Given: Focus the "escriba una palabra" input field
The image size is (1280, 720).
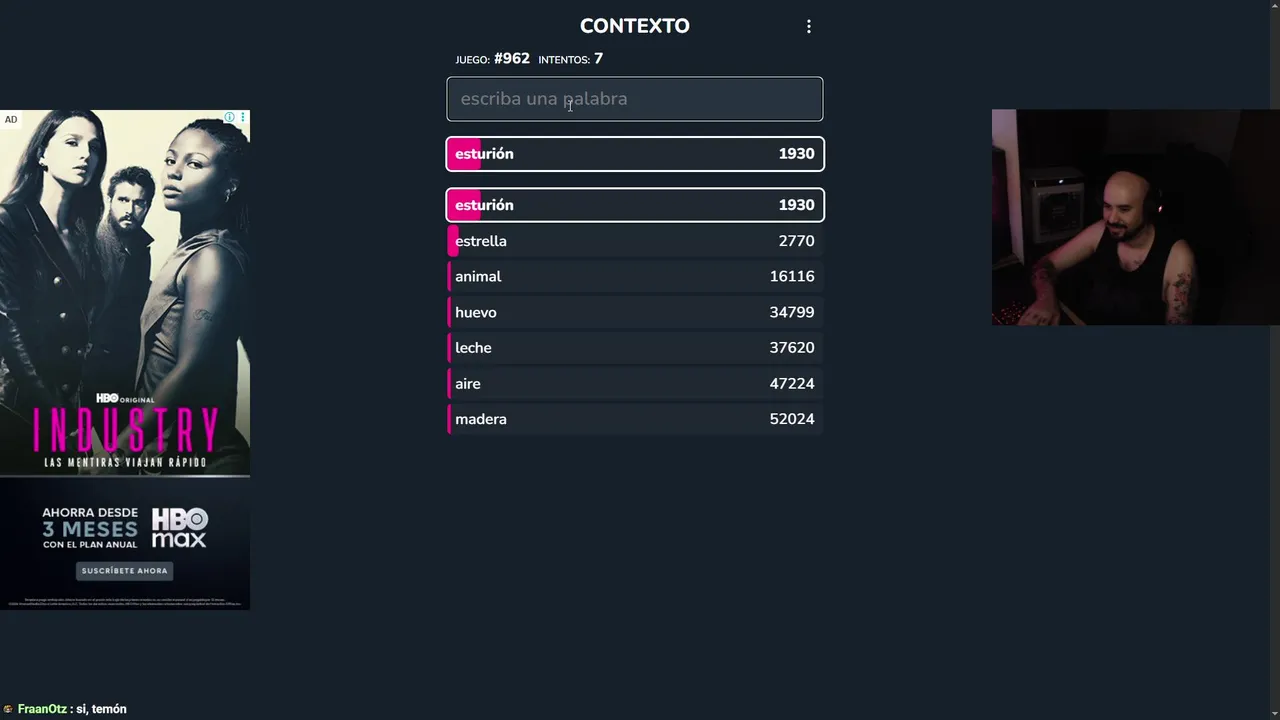Looking at the screenshot, I should (x=634, y=99).
